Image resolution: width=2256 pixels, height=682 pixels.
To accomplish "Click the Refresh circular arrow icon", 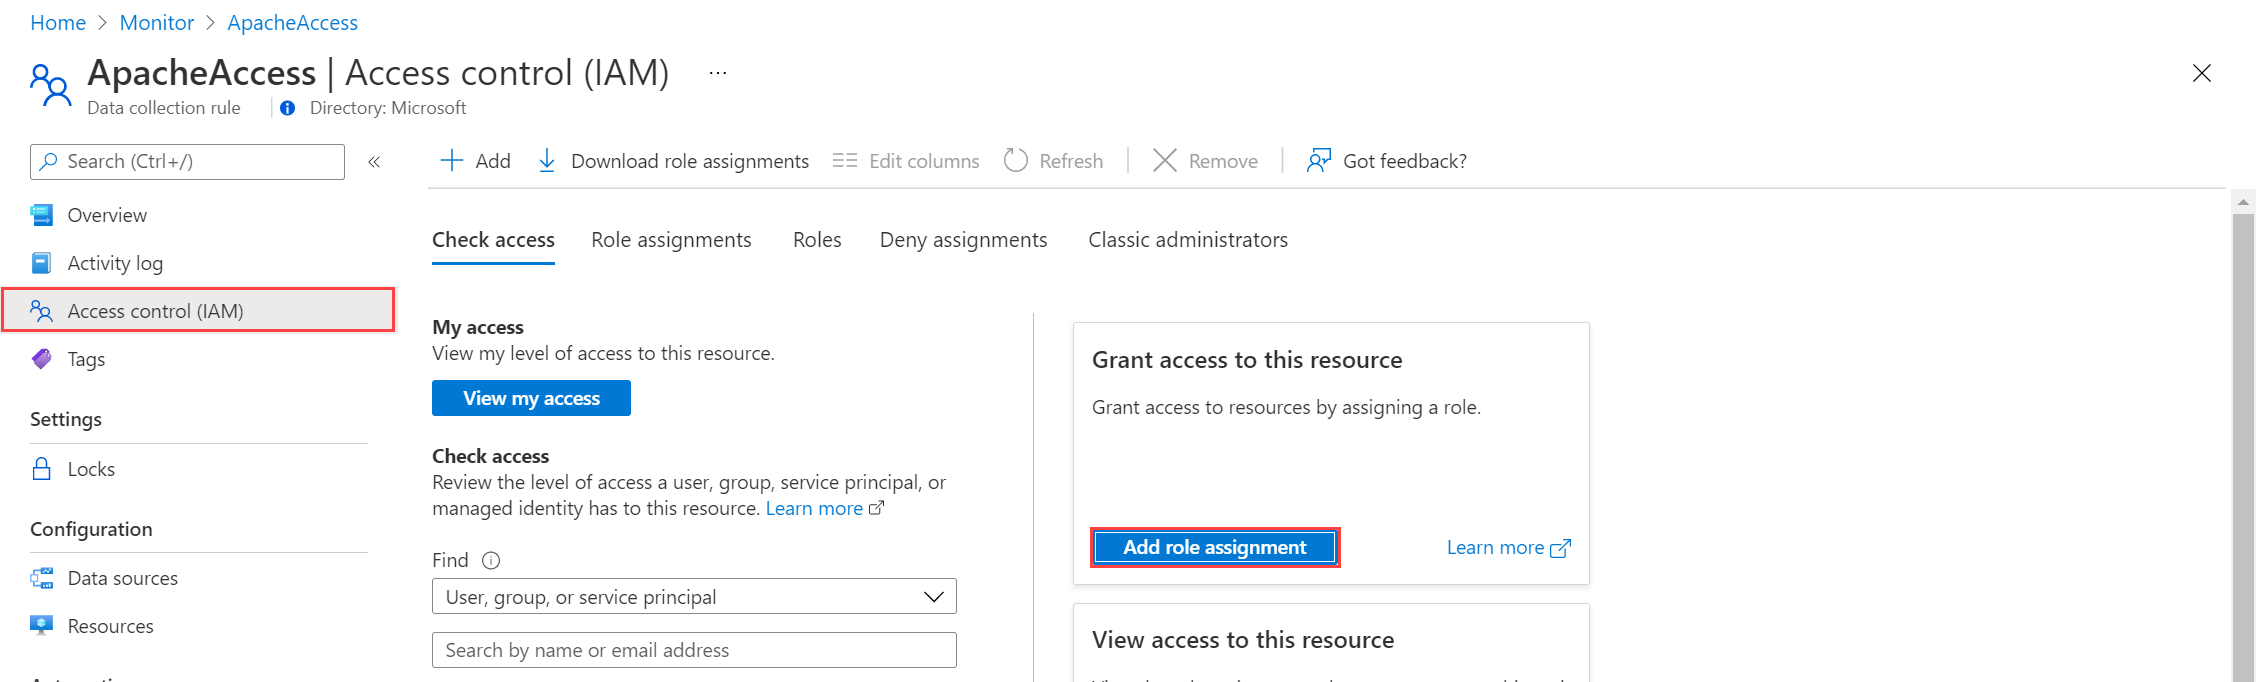I will tap(1016, 161).
